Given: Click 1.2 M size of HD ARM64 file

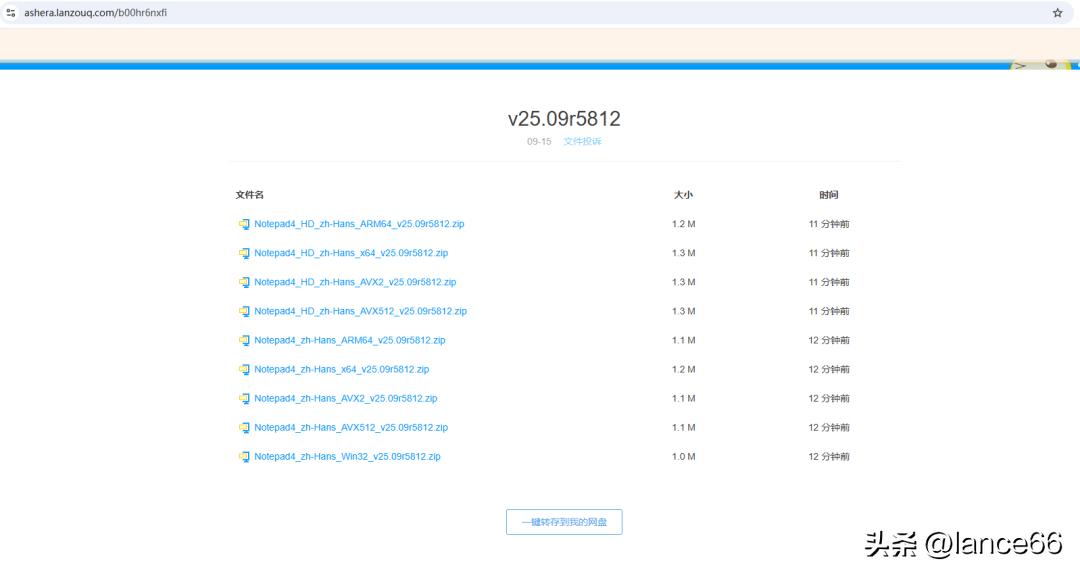Looking at the screenshot, I should coord(683,224).
